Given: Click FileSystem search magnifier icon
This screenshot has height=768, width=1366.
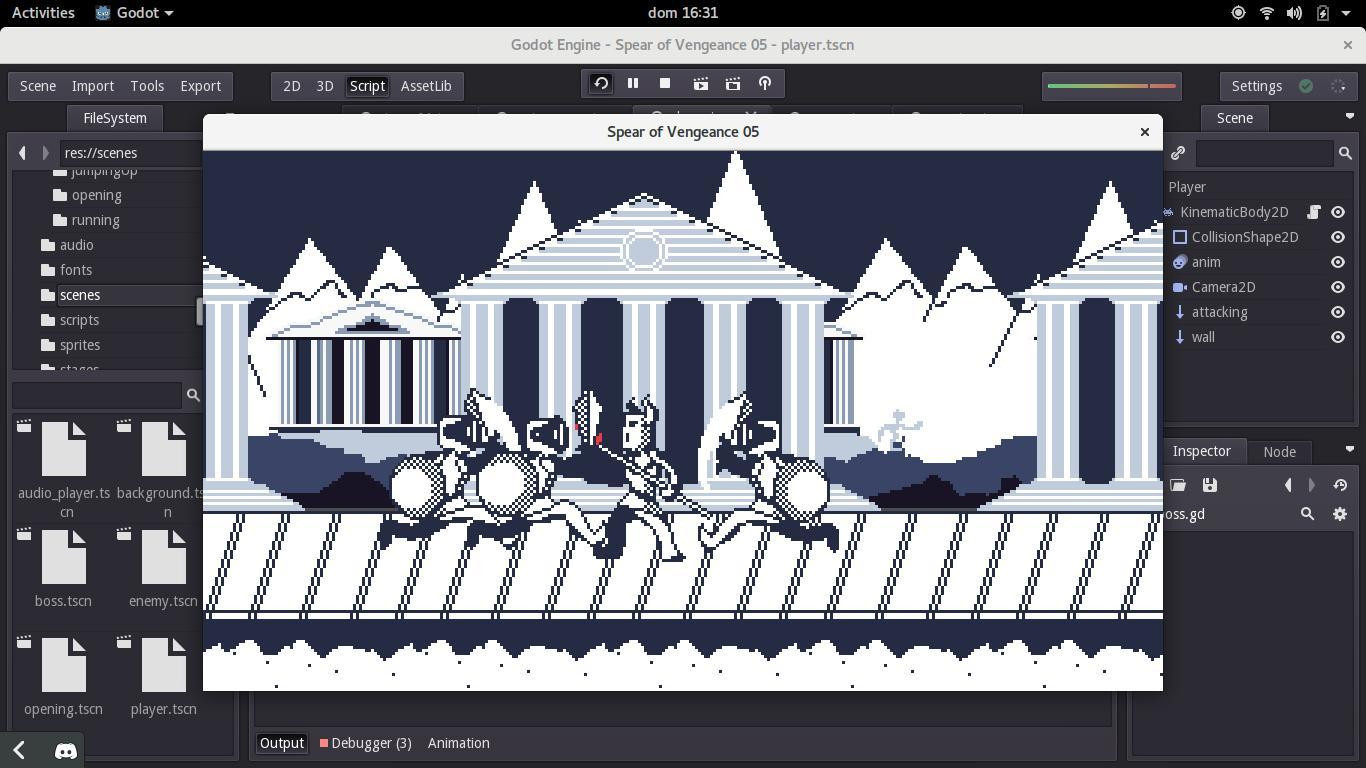Looking at the screenshot, I should 193,395.
